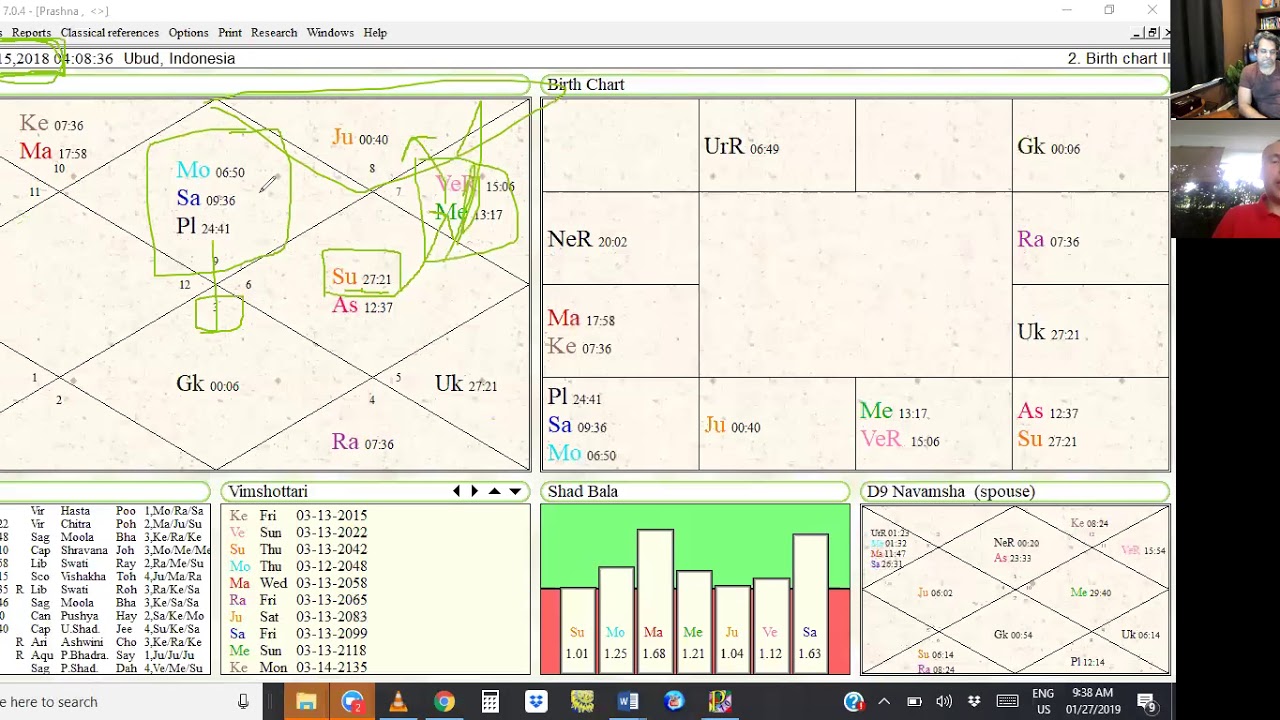Click the D9 Navamsha (spouse) panel title
This screenshot has width=1280, height=720.
[951, 491]
